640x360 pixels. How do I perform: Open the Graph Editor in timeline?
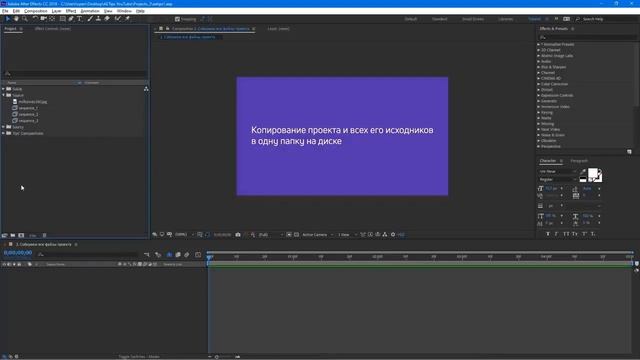tap(198, 255)
